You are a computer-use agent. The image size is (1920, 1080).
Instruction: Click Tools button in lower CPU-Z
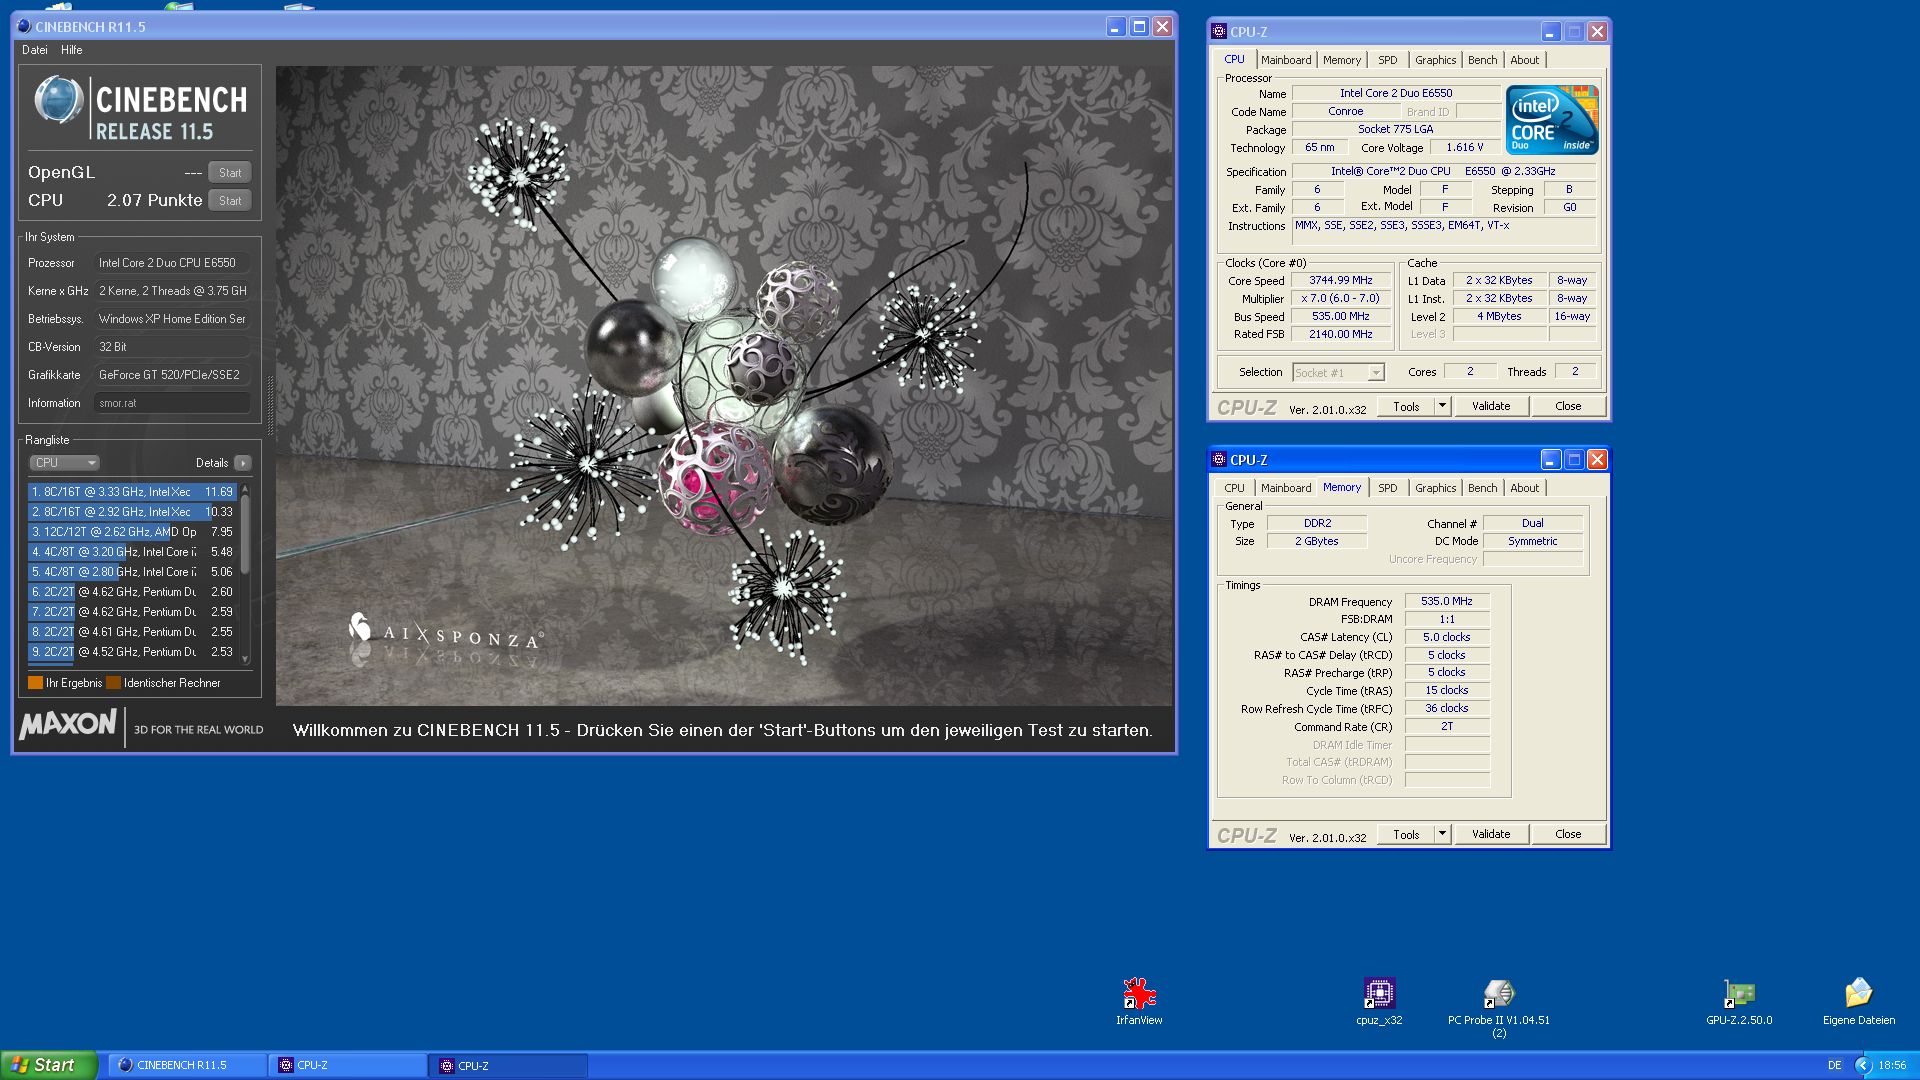[x=1406, y=834]
